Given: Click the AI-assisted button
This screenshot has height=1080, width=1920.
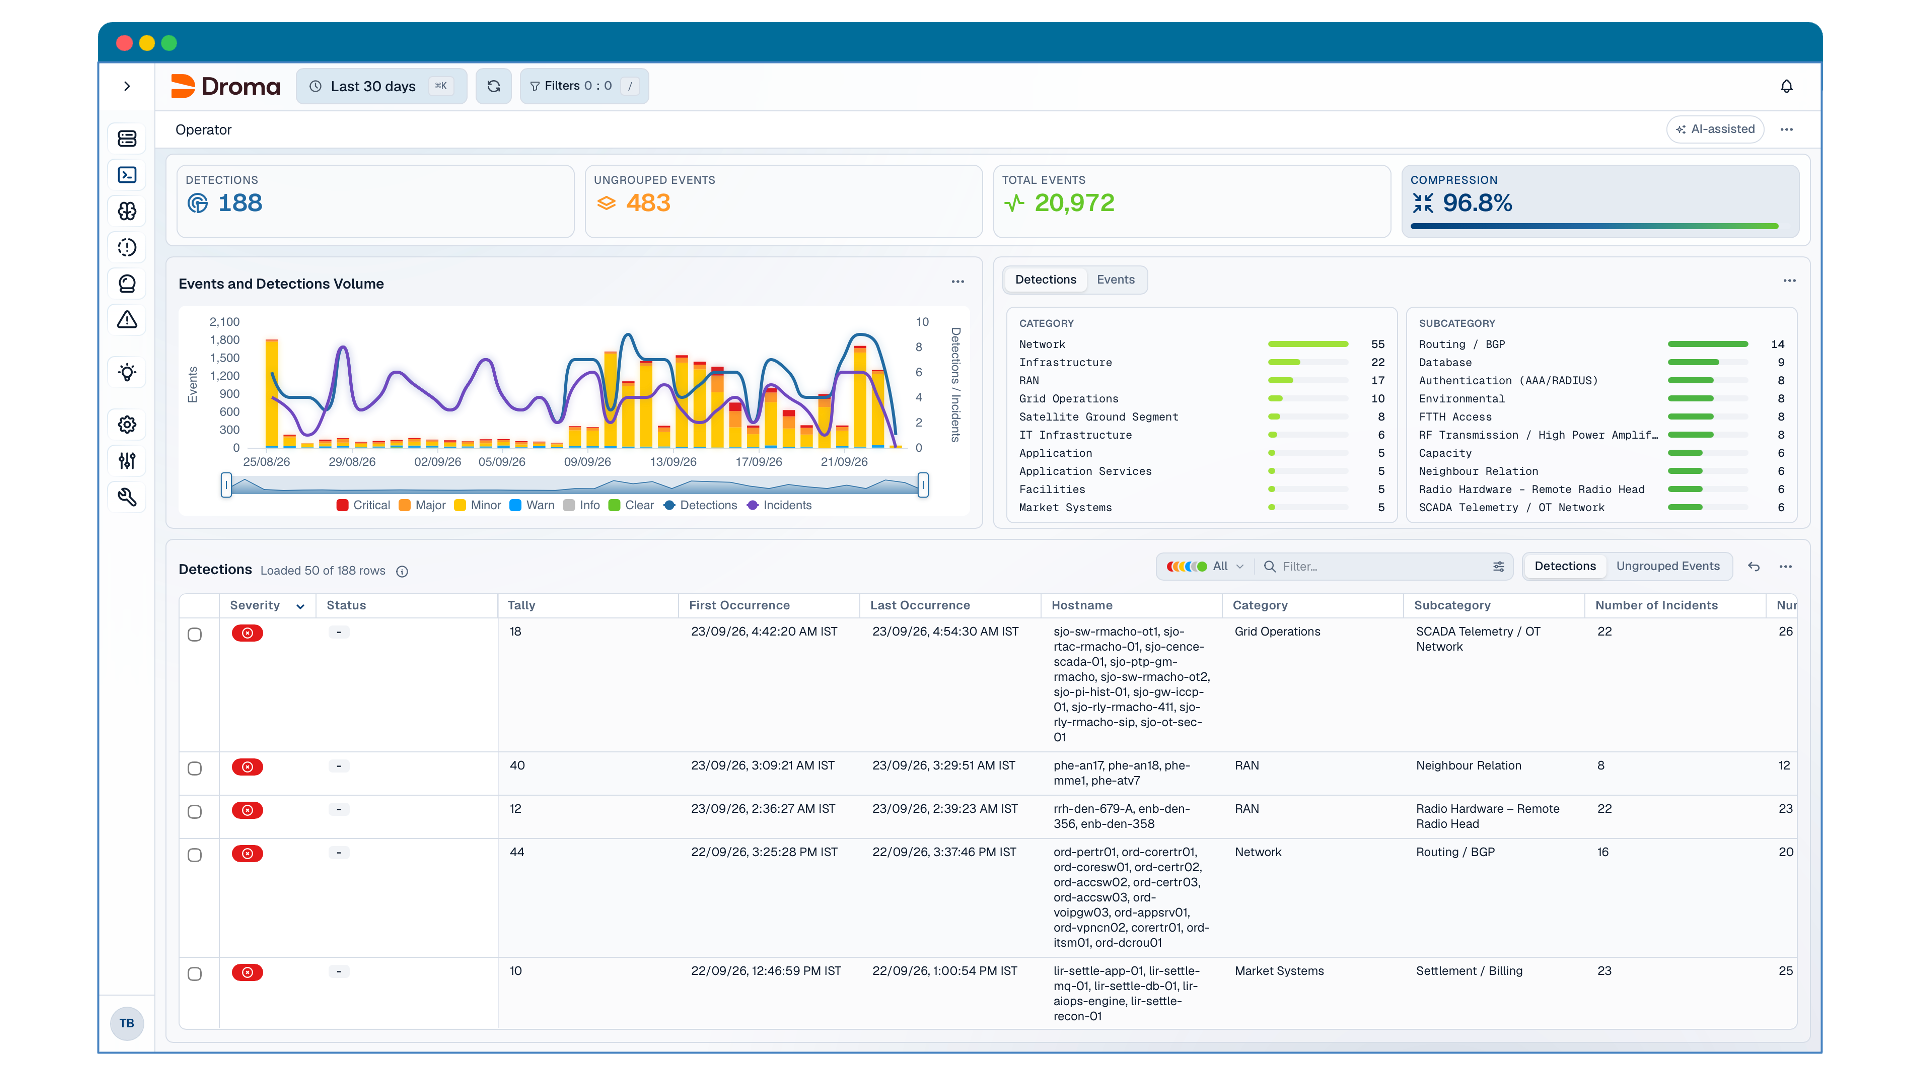Looking at the screenshot, I should click(1715, 129).
